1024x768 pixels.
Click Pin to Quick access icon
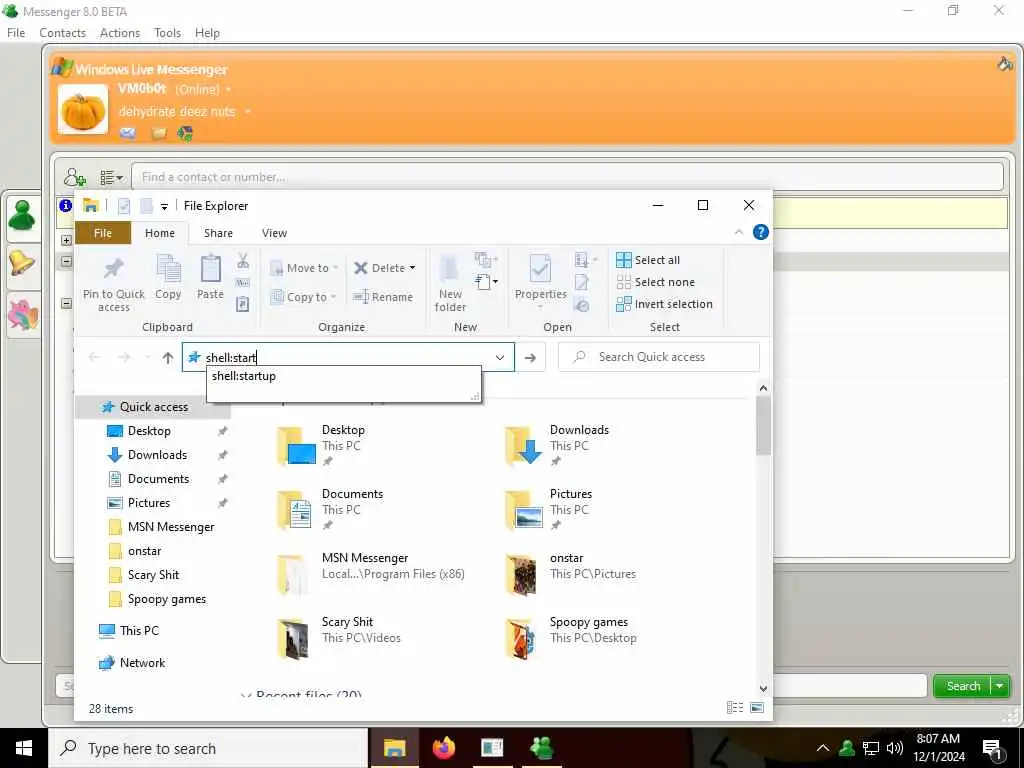[x=114, y=268]
